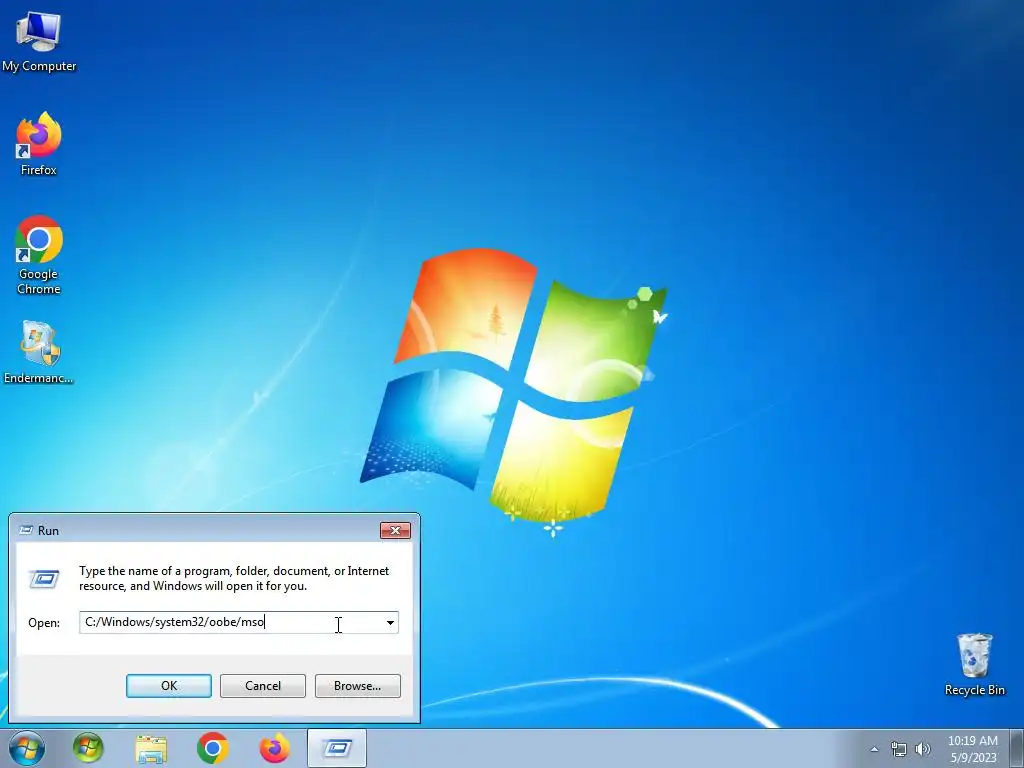Viewport: 1024px width, 768px height.
Task: Select the Endermanc... installer desktop icon
Action: coord(39,353)
